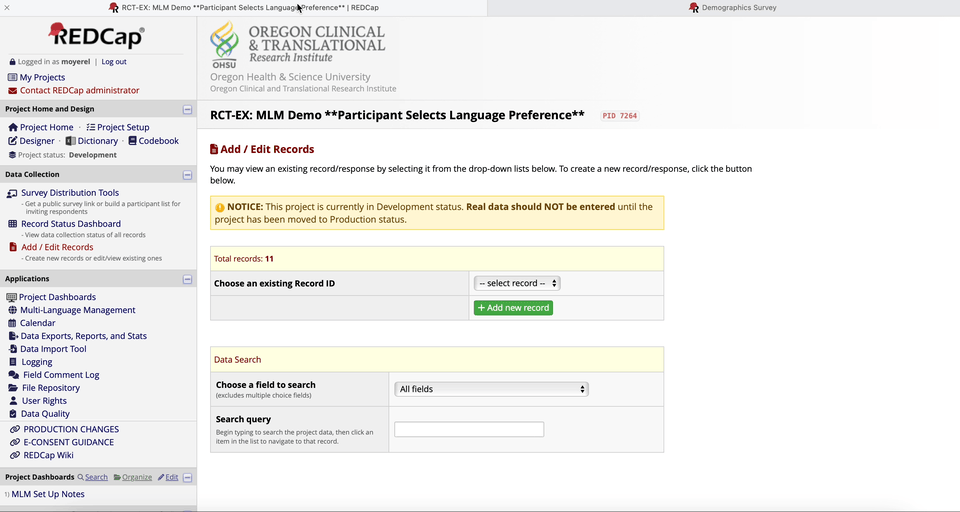Open the PRODUCTION CHANGES link
The width and height of the screenshot is (960, 512).
coord(71,429)
